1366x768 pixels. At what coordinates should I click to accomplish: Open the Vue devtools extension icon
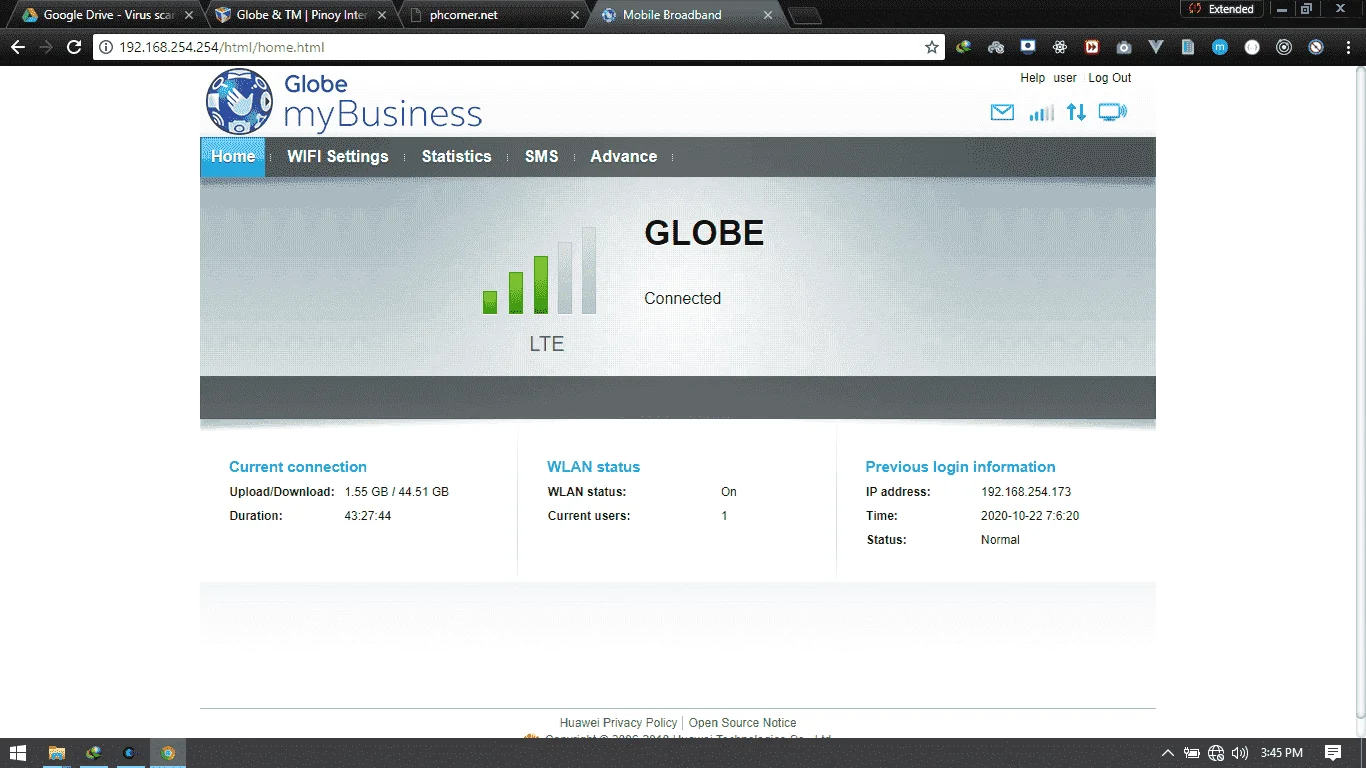coord(1156,47)
